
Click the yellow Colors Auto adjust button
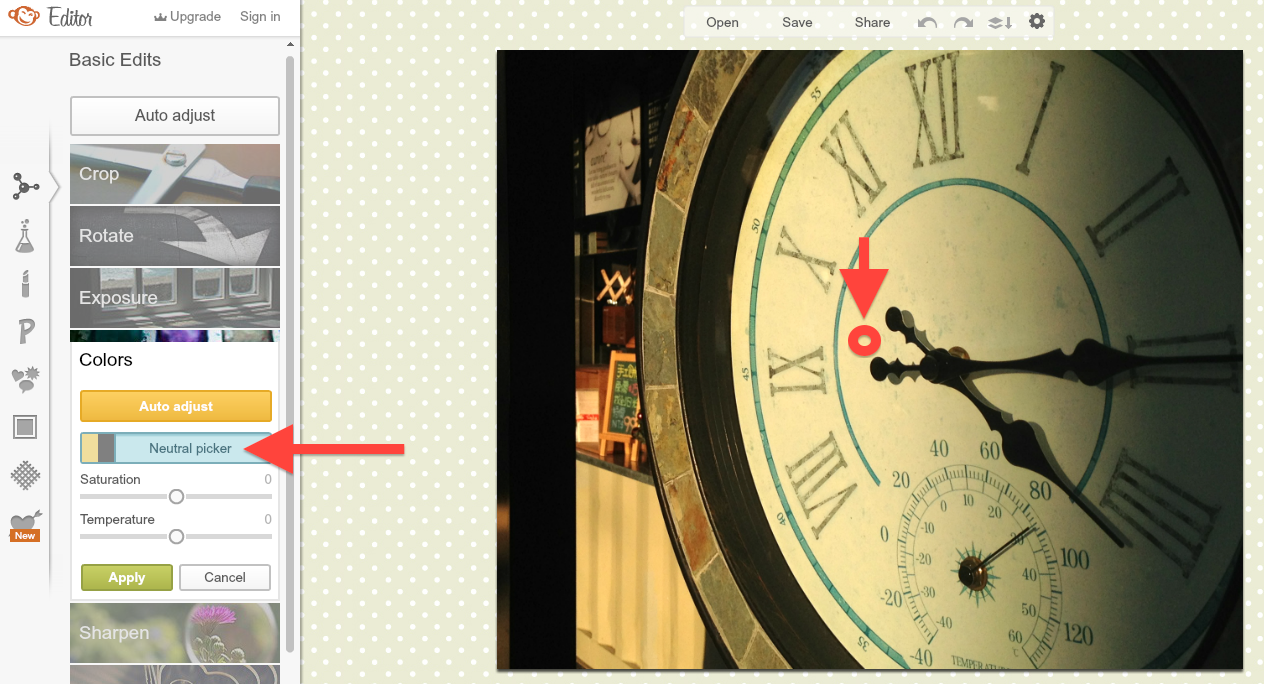tap(176, 406)
